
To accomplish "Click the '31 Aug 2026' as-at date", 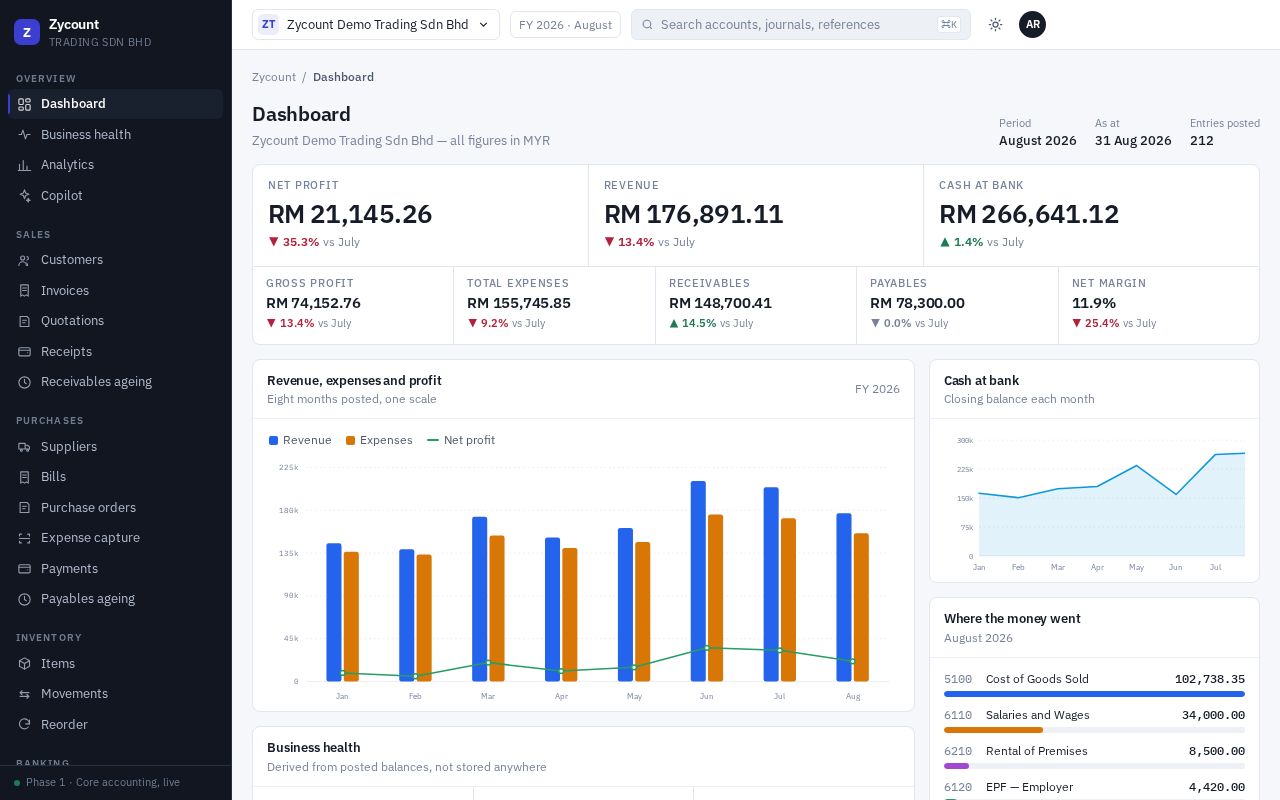I will [1133, 141].
